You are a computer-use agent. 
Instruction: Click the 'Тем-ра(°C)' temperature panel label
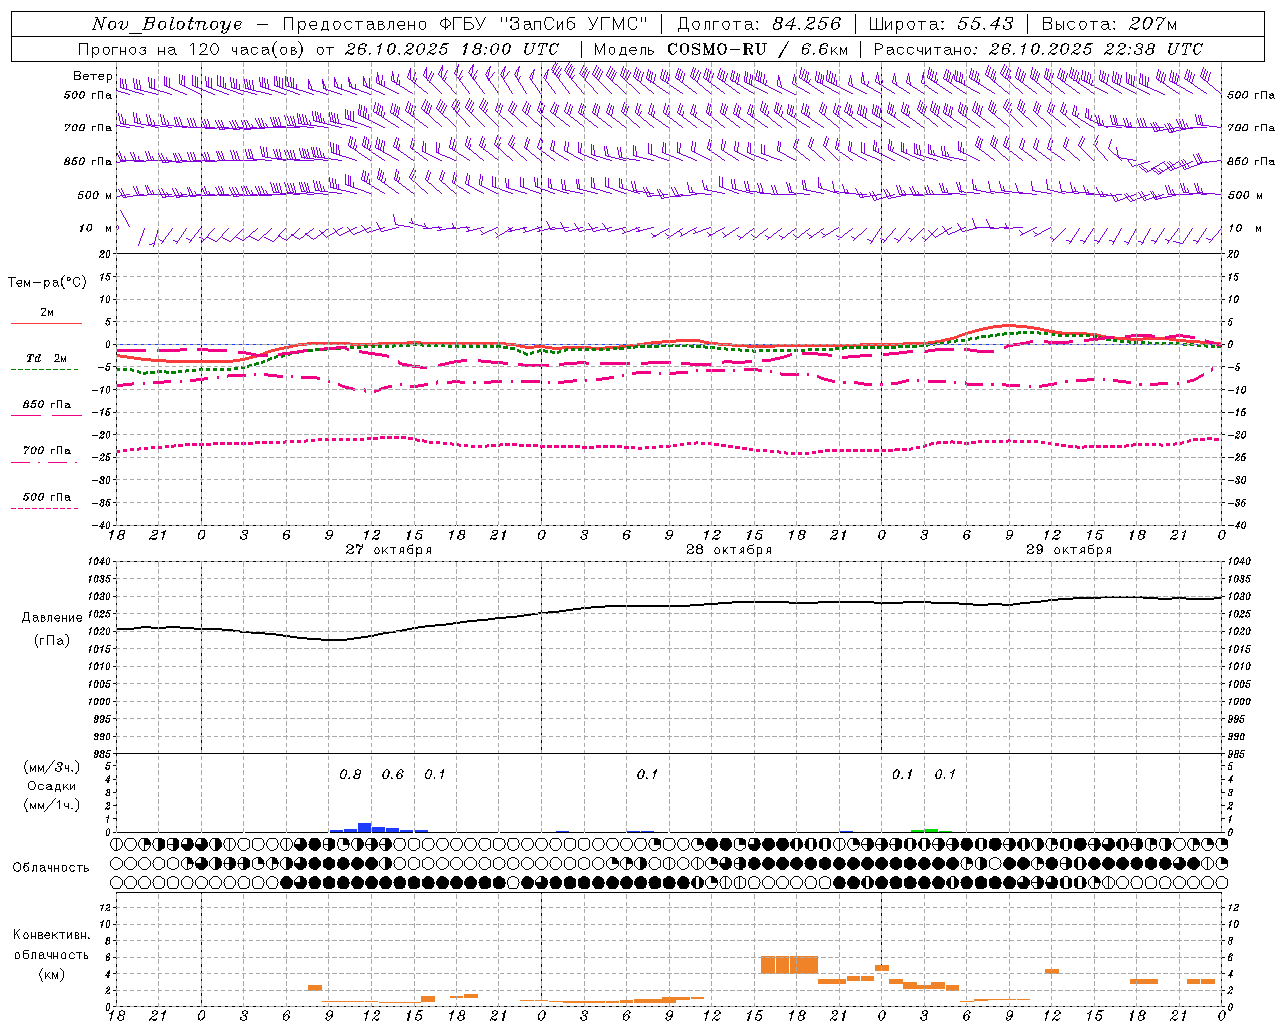click(x=47, y=283)
